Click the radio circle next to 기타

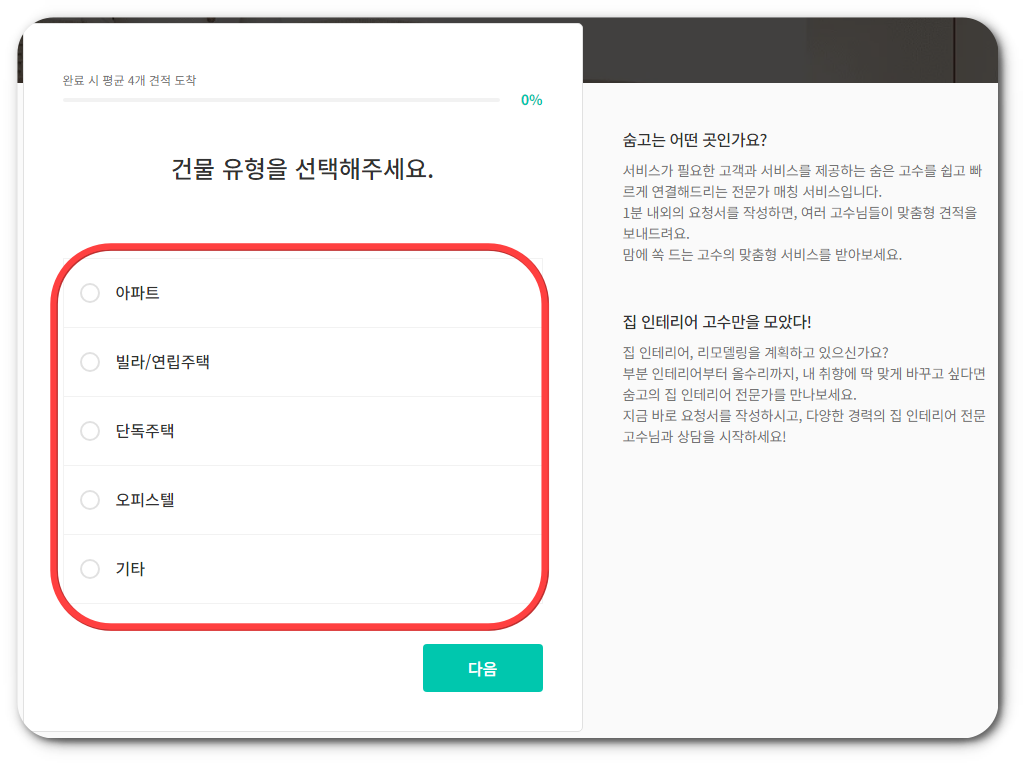pos(90,569)
